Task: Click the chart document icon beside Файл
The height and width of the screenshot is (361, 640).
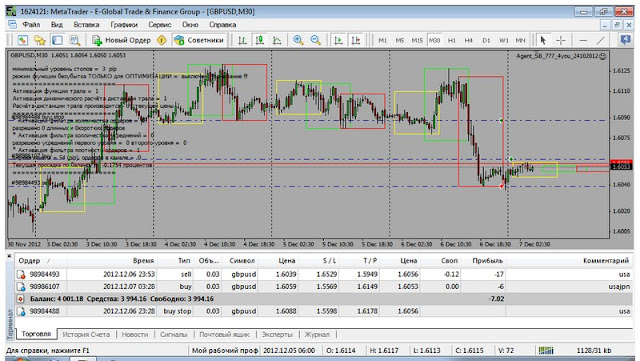Action: 13,24
